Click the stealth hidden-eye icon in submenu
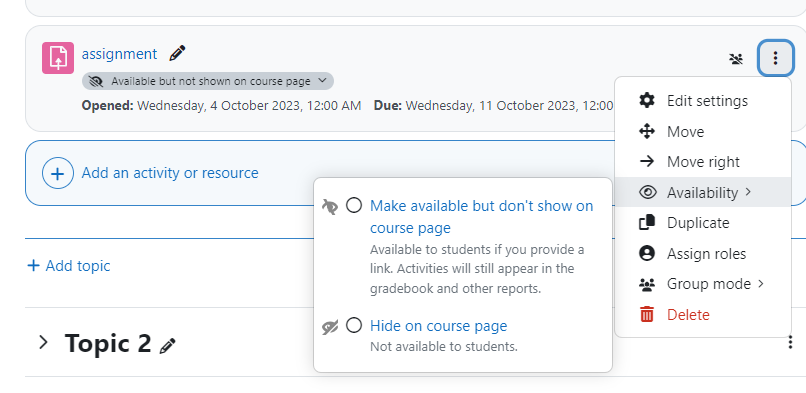The height and width of the screenshot is (393, 806). [x=330, y=207]
